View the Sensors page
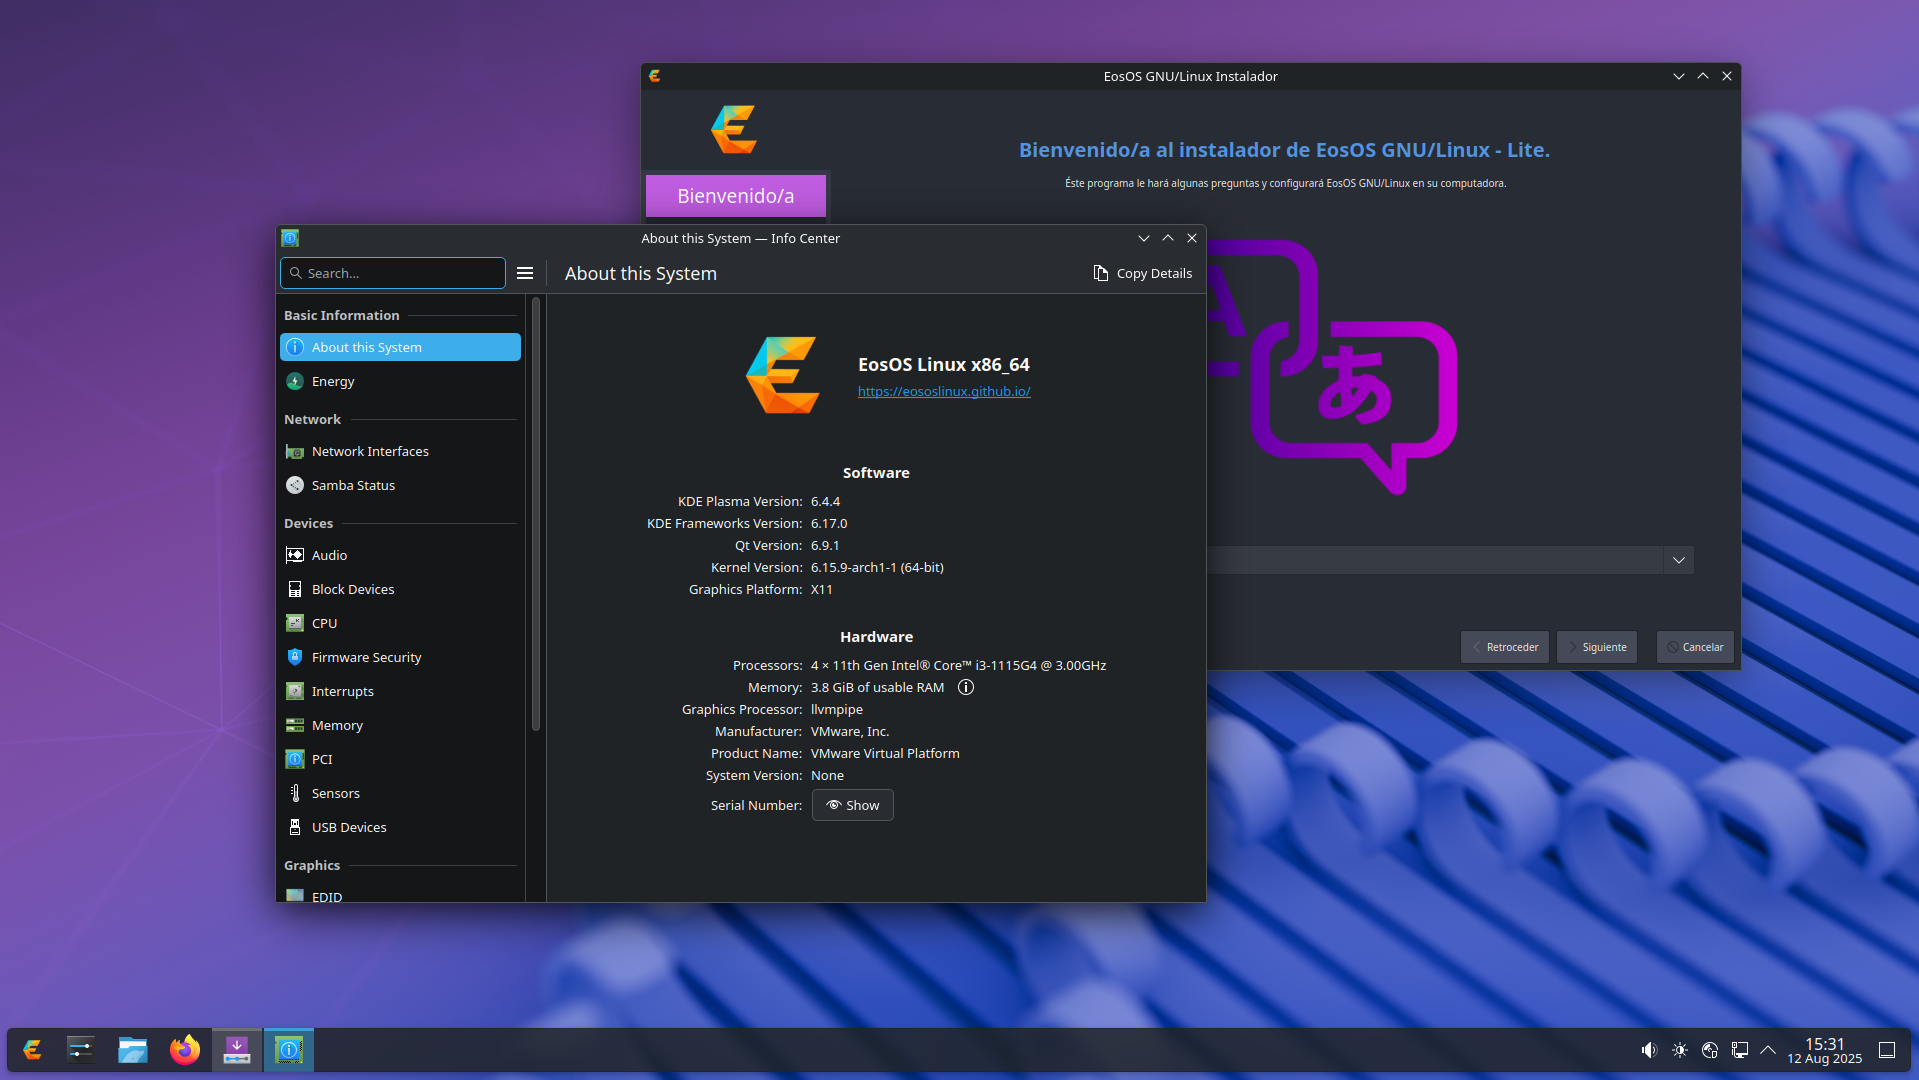 click(335, 792)
